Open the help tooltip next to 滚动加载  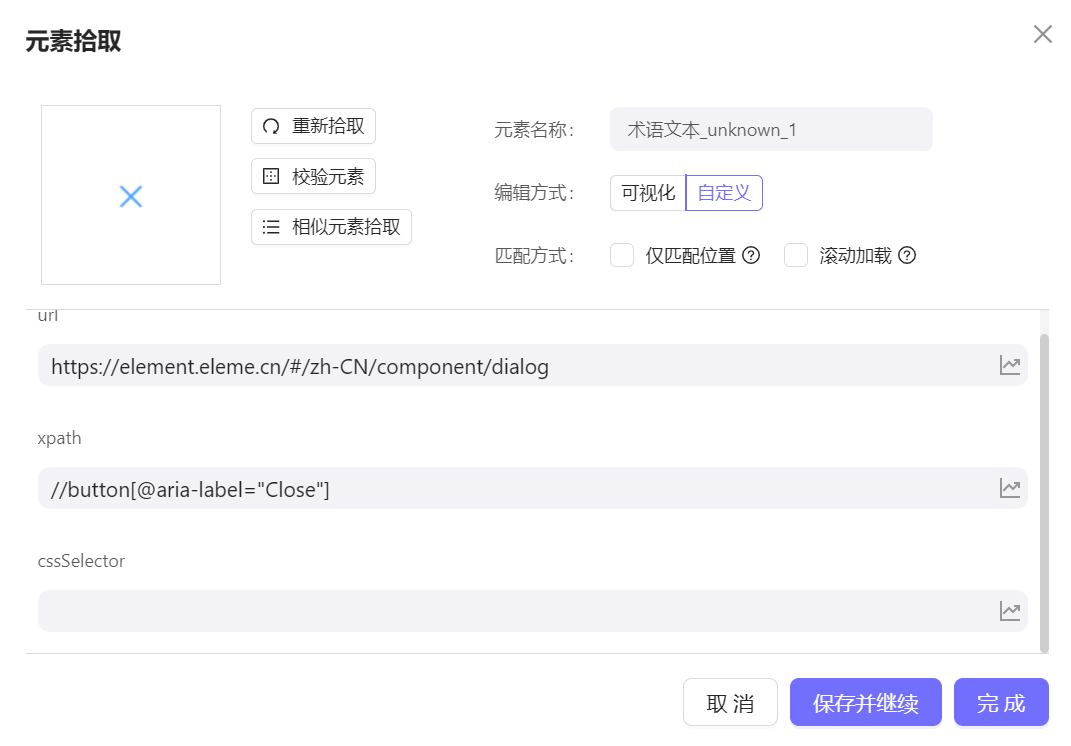point(906,255)
